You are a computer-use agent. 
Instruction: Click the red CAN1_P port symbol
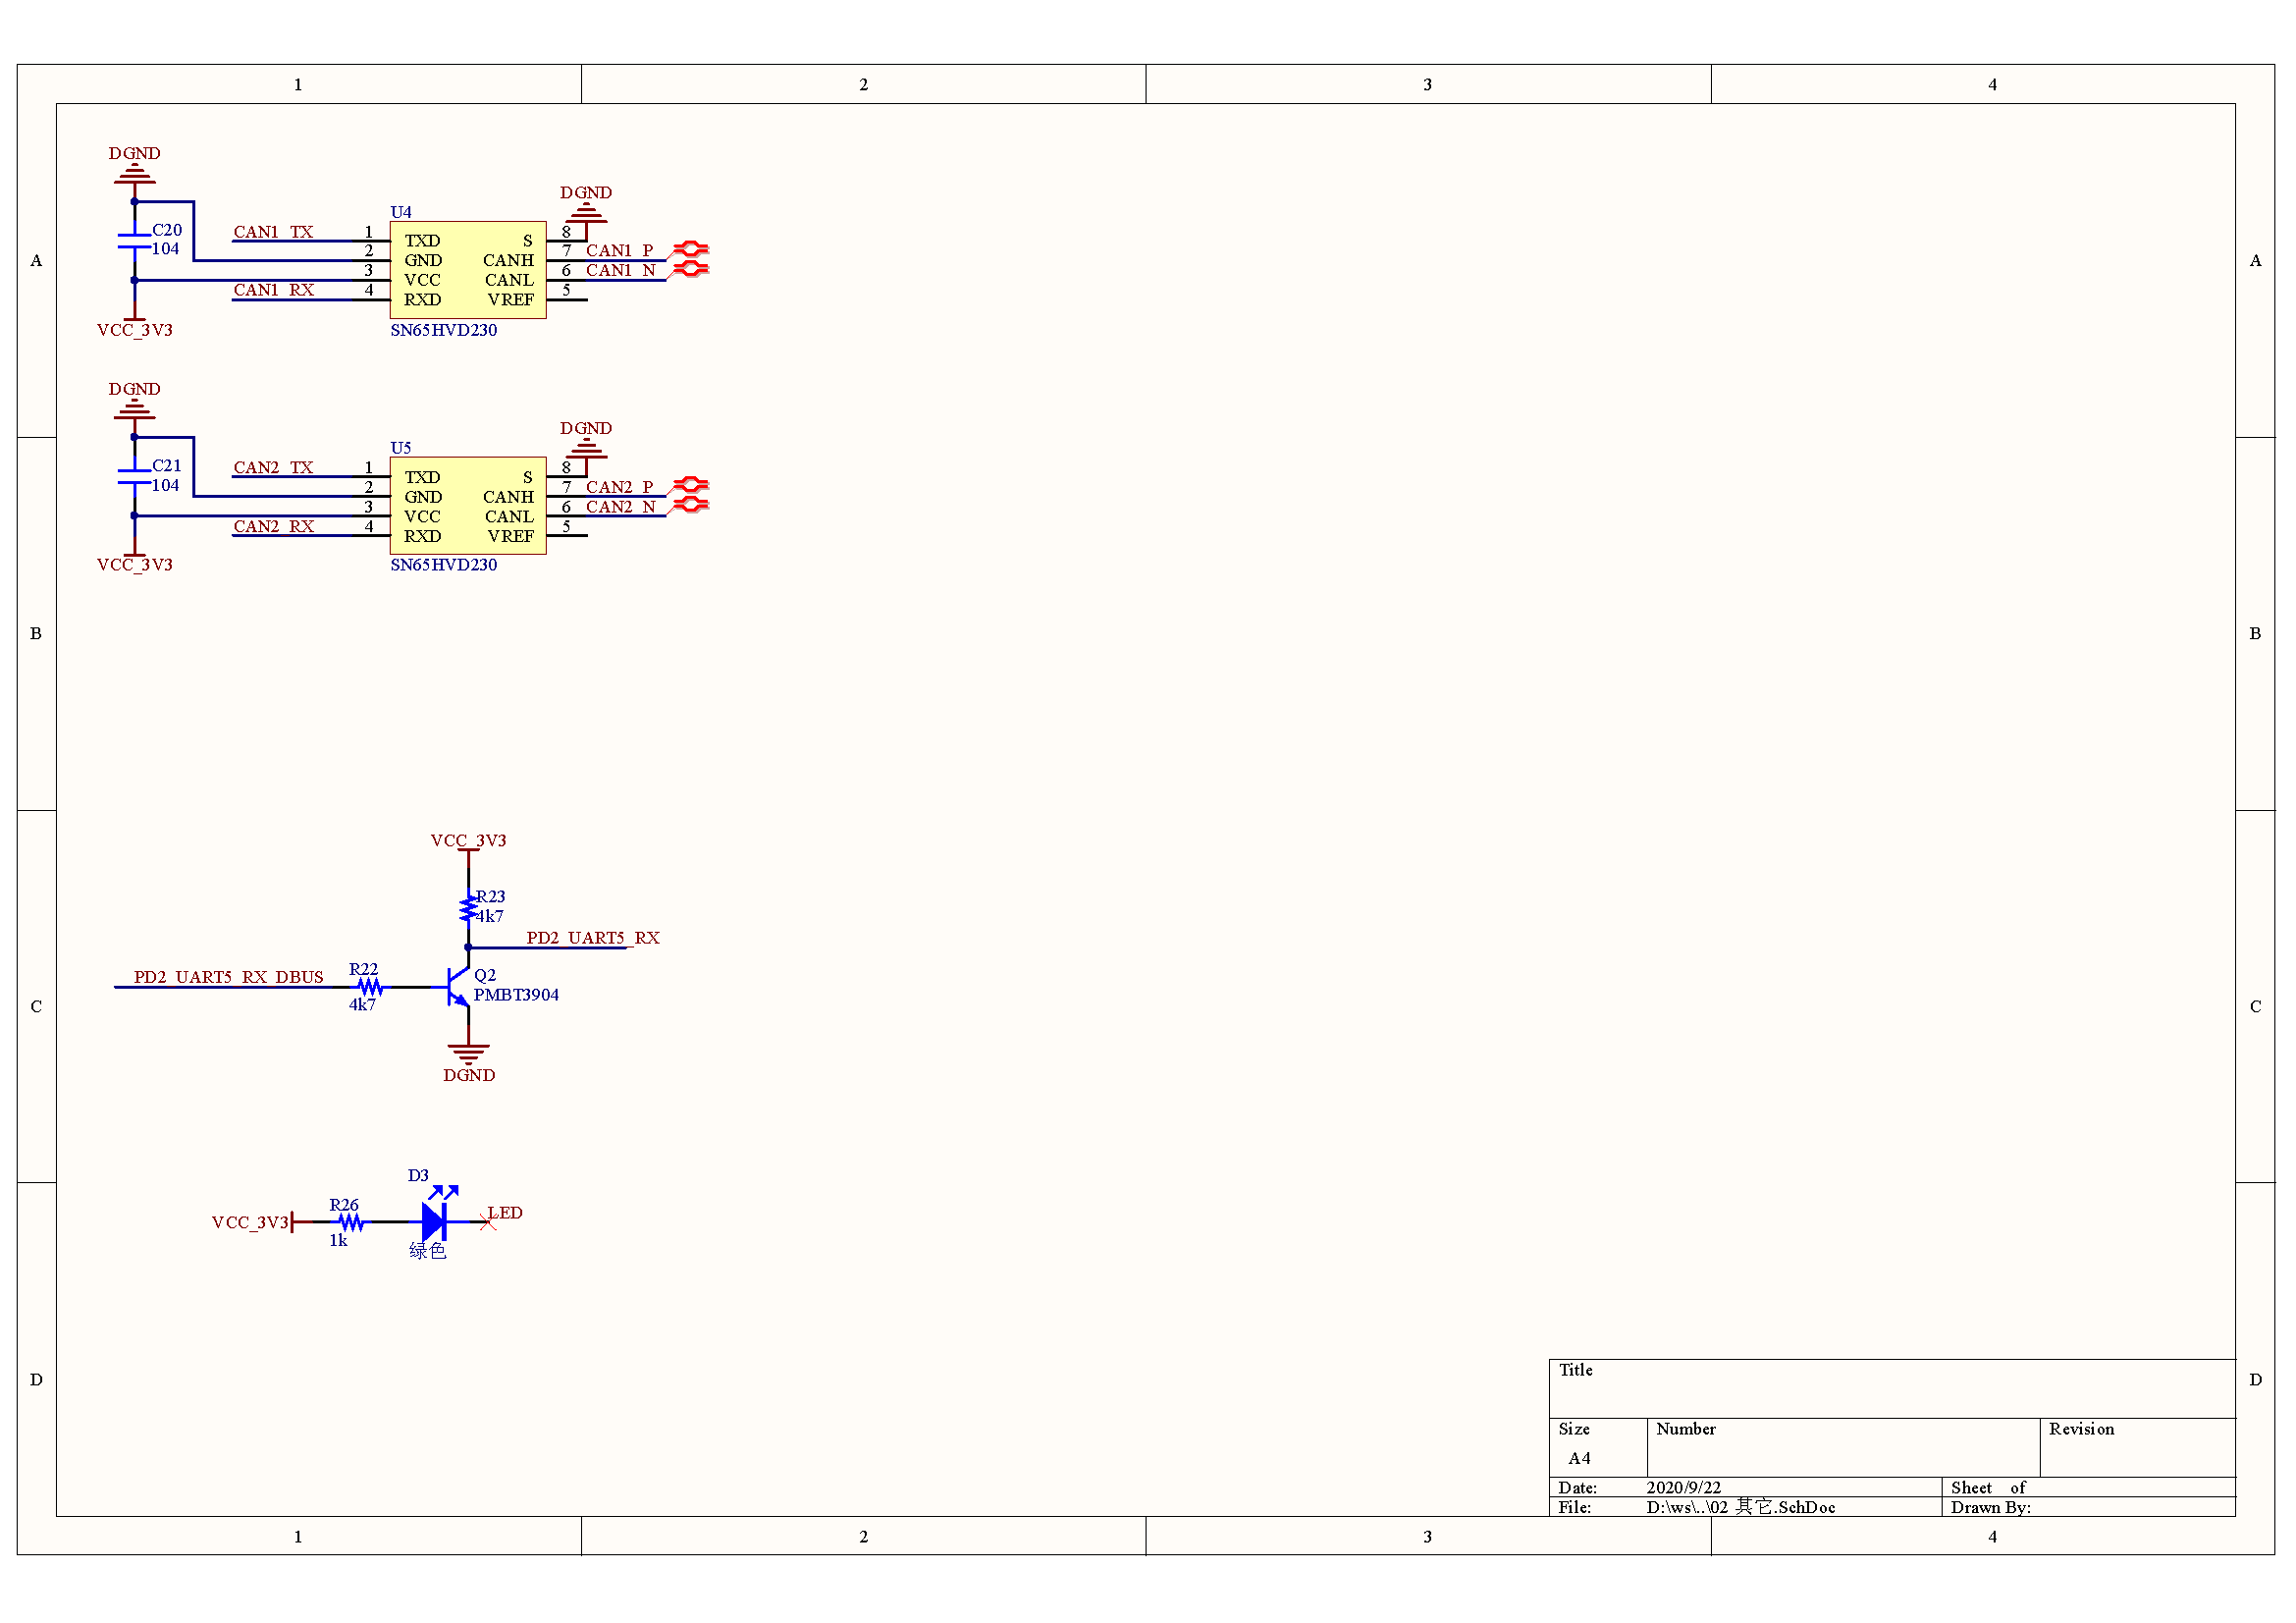point(690,249)
